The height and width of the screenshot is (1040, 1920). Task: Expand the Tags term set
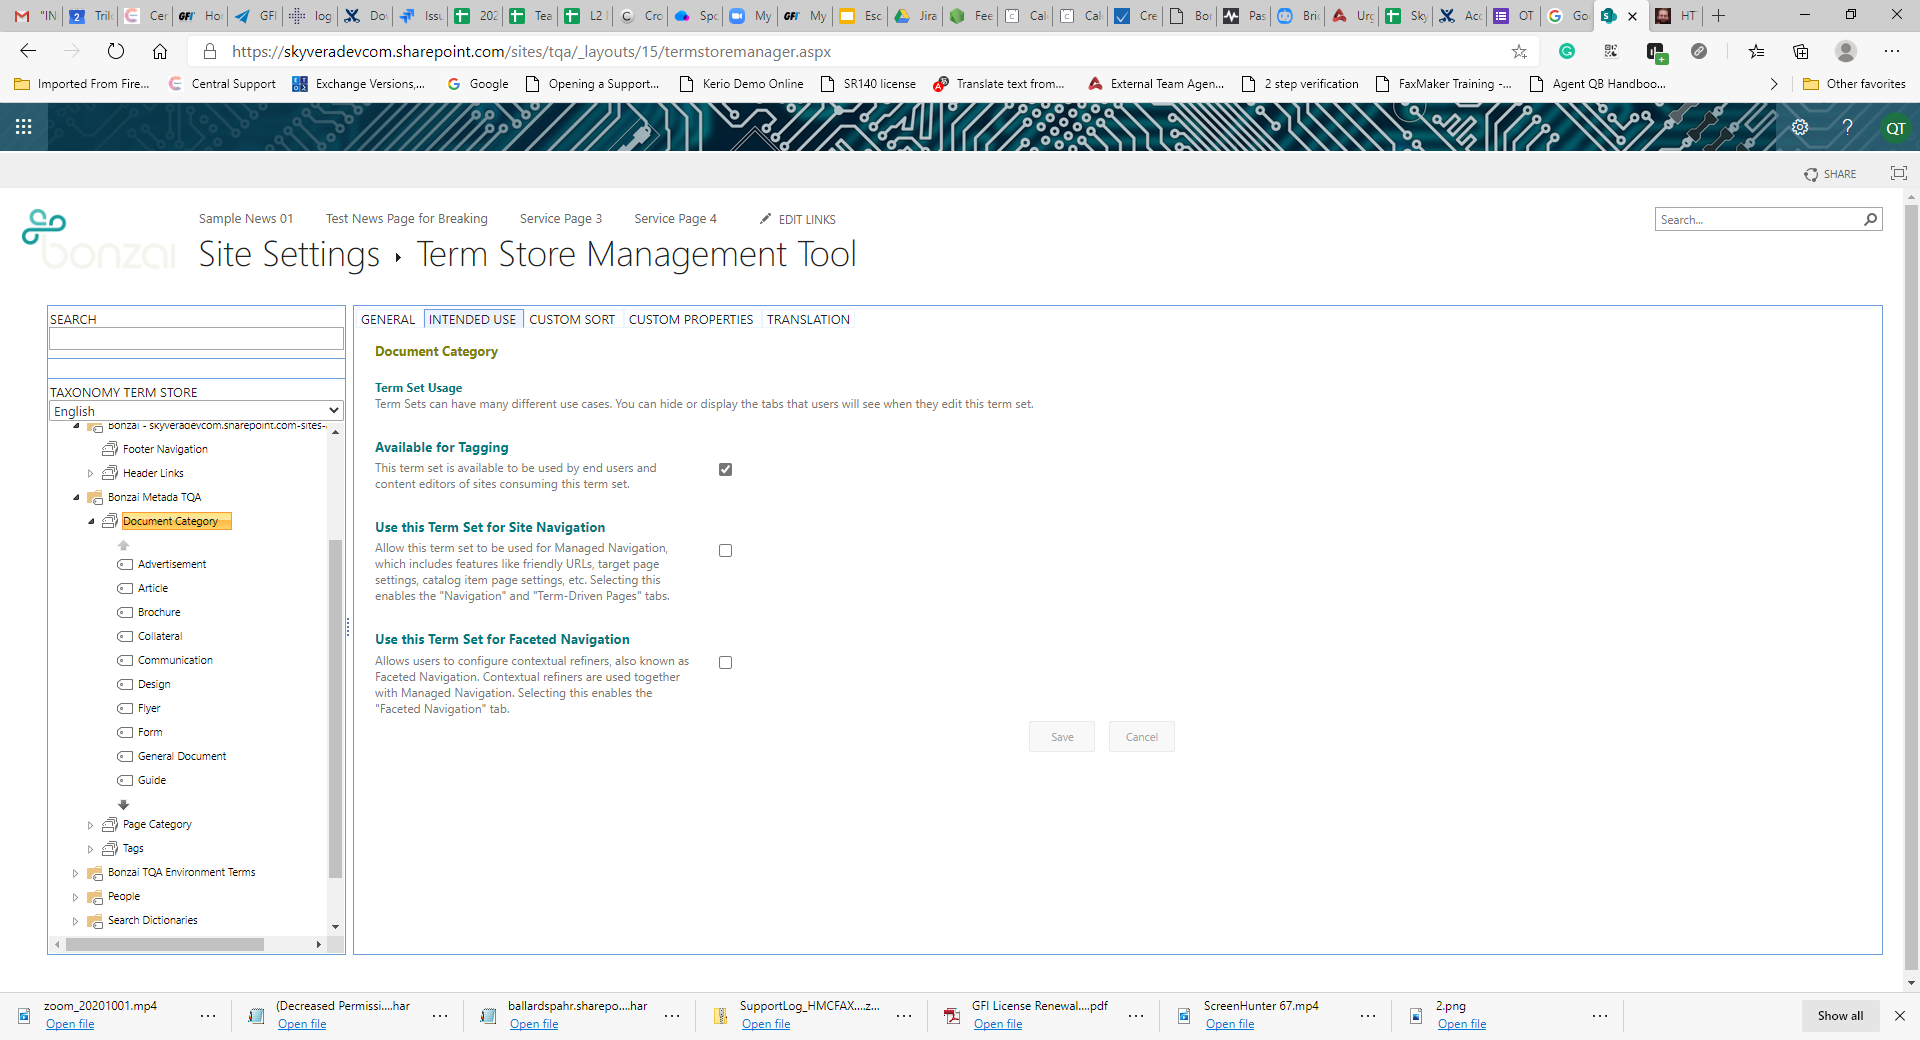tap(91, 849)
